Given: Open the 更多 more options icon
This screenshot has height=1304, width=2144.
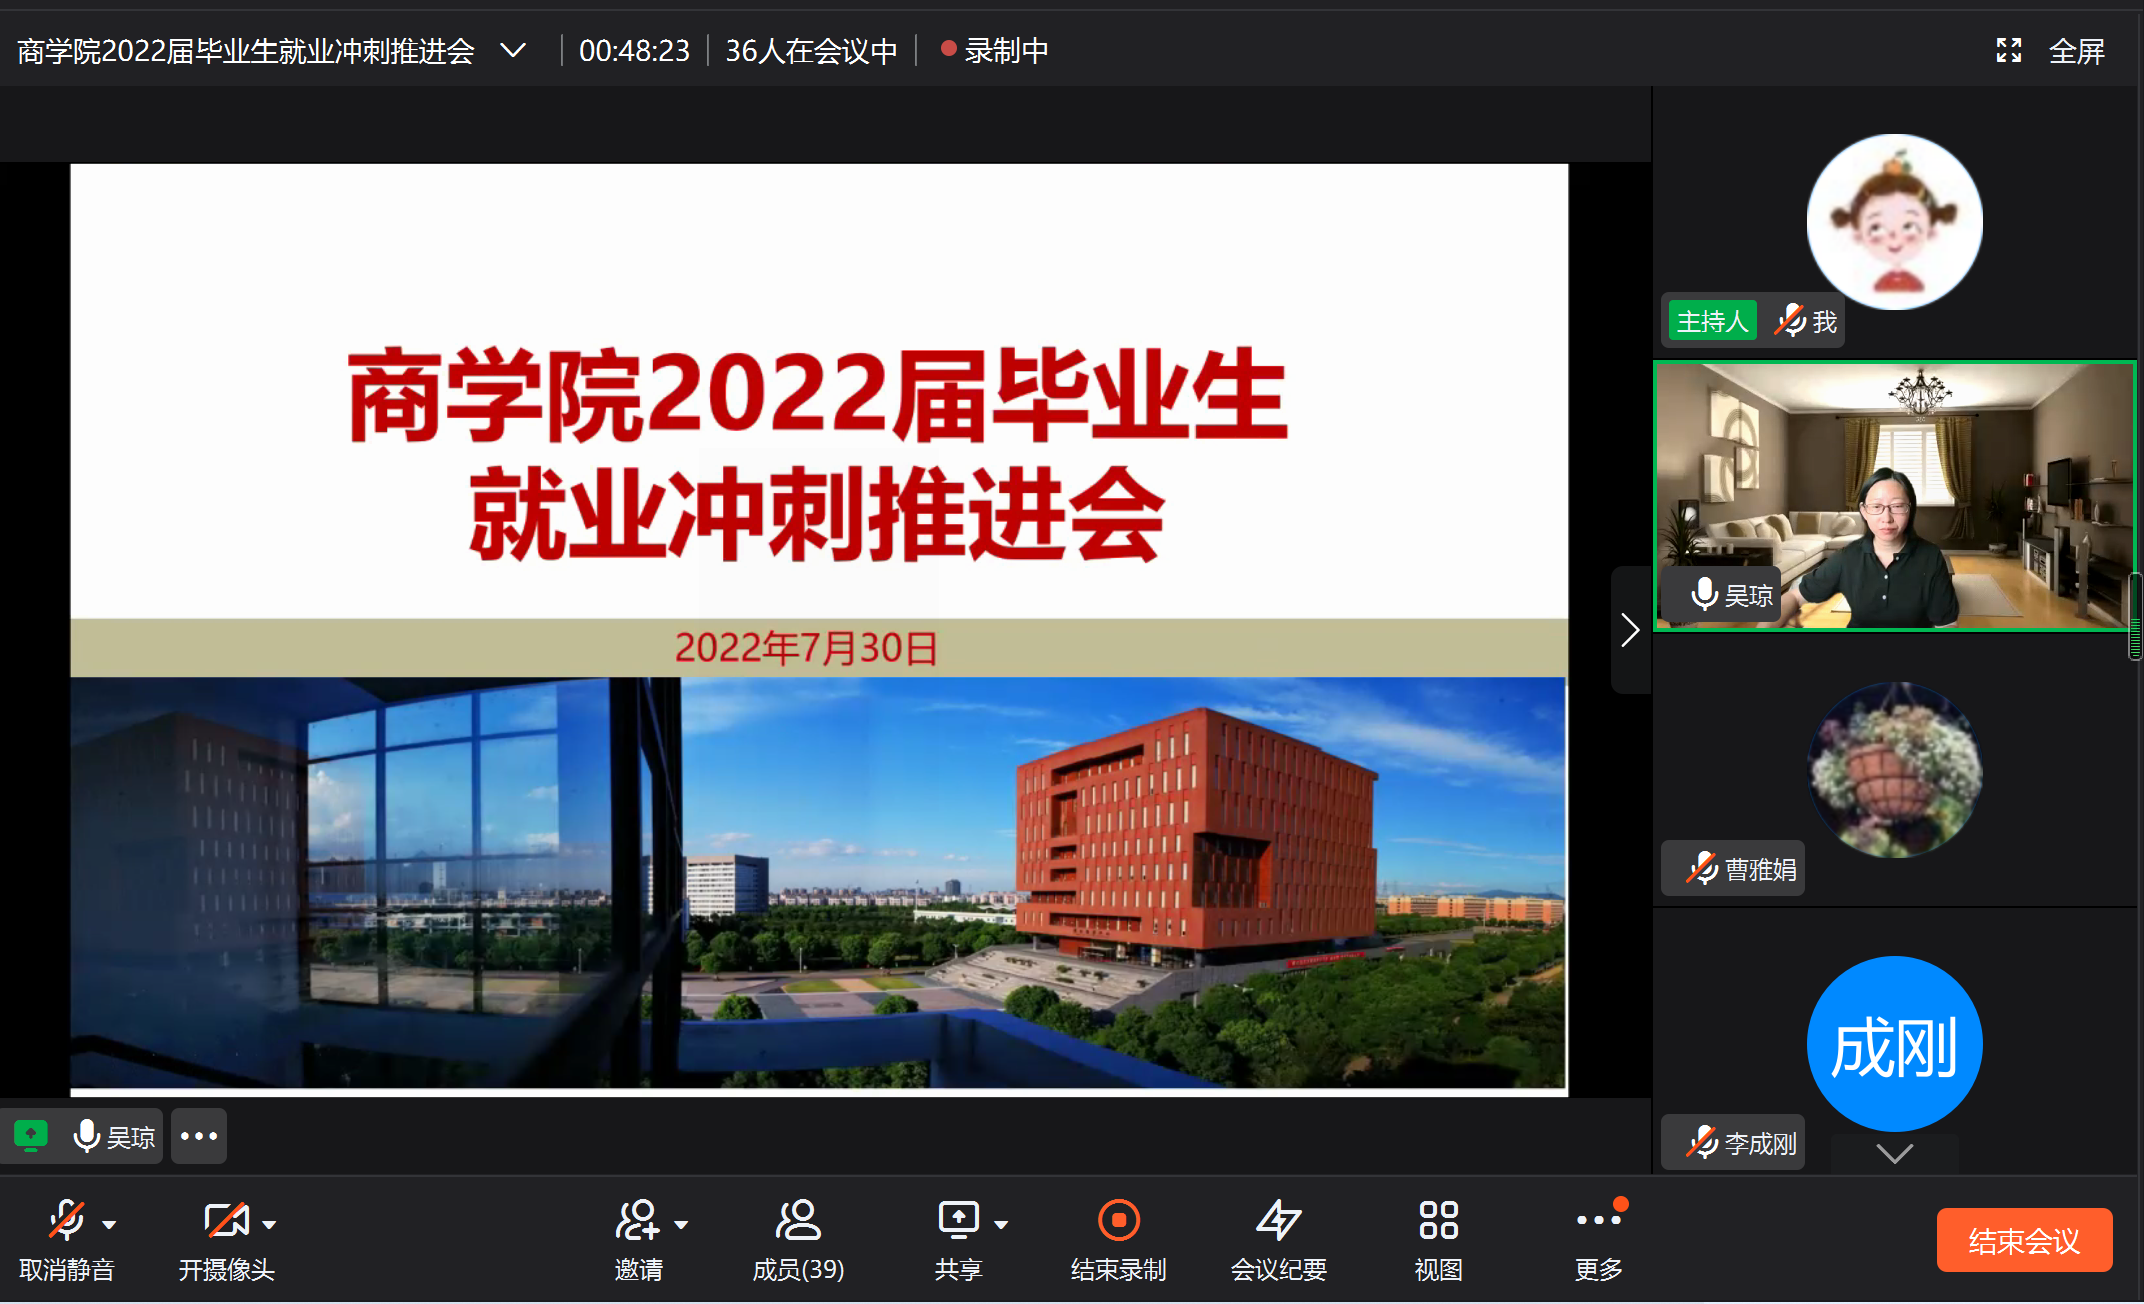Looking at the screenshot, I should 1597,1221.
